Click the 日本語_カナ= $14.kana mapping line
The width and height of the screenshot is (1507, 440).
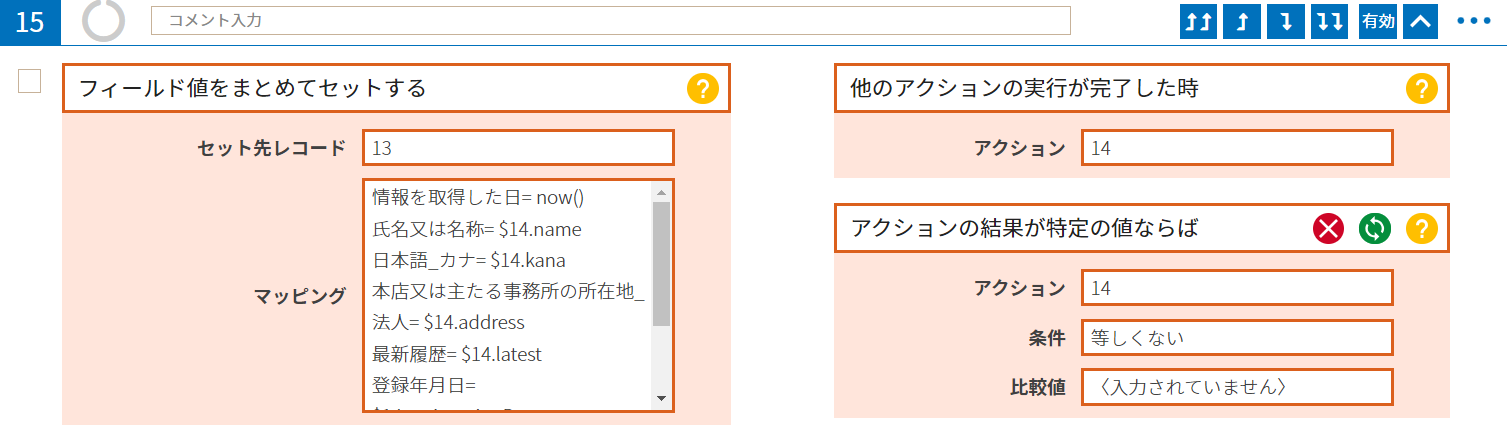click(x=469, y=261)
